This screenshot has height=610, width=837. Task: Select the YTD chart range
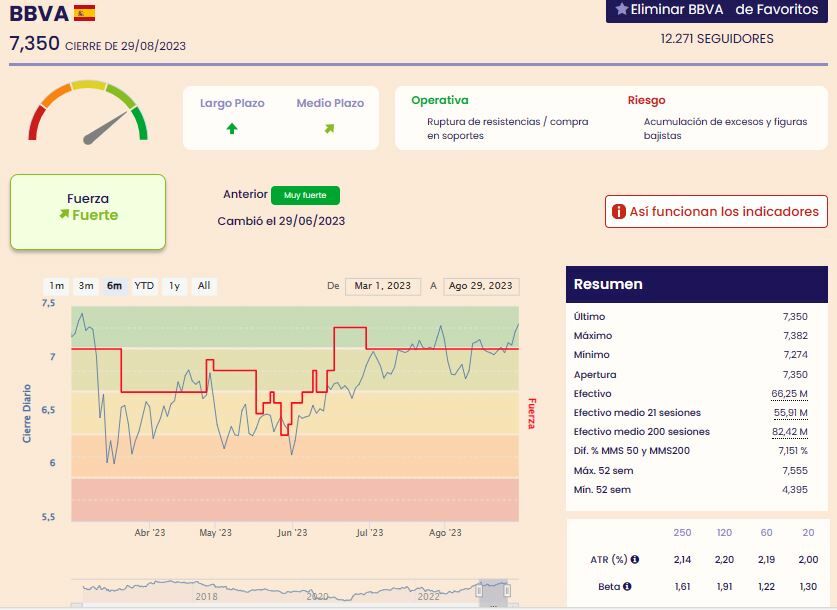click(144, 286)
